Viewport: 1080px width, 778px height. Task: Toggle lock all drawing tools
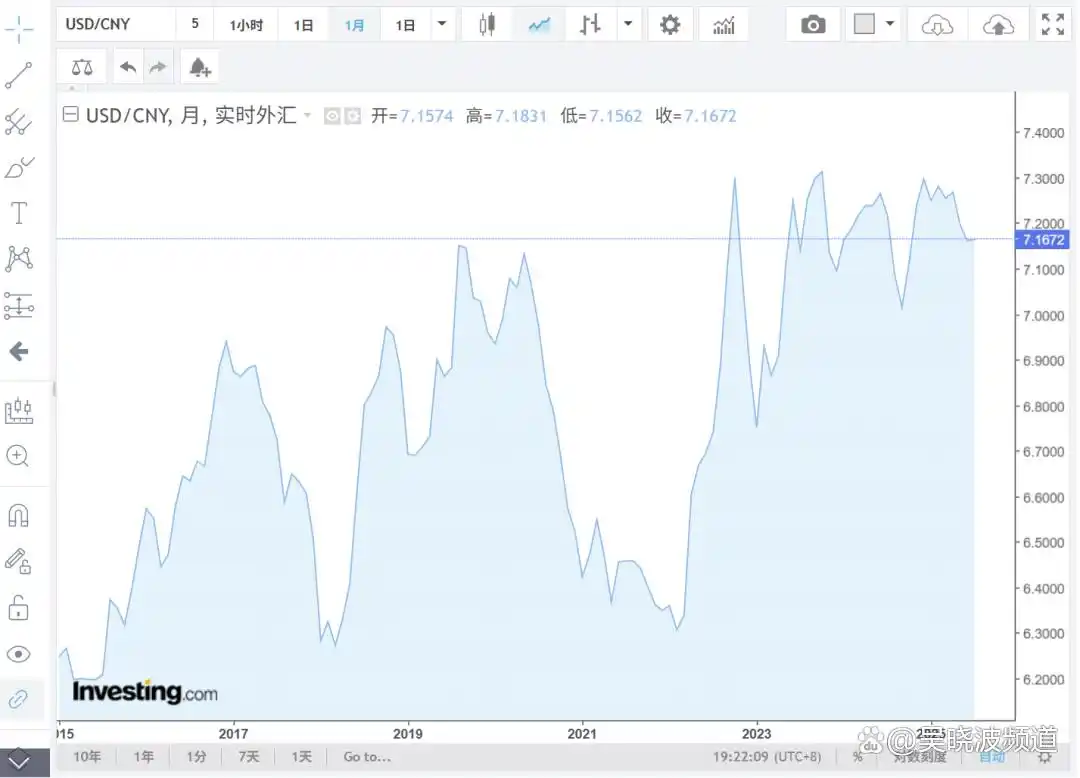pos(19,607)
